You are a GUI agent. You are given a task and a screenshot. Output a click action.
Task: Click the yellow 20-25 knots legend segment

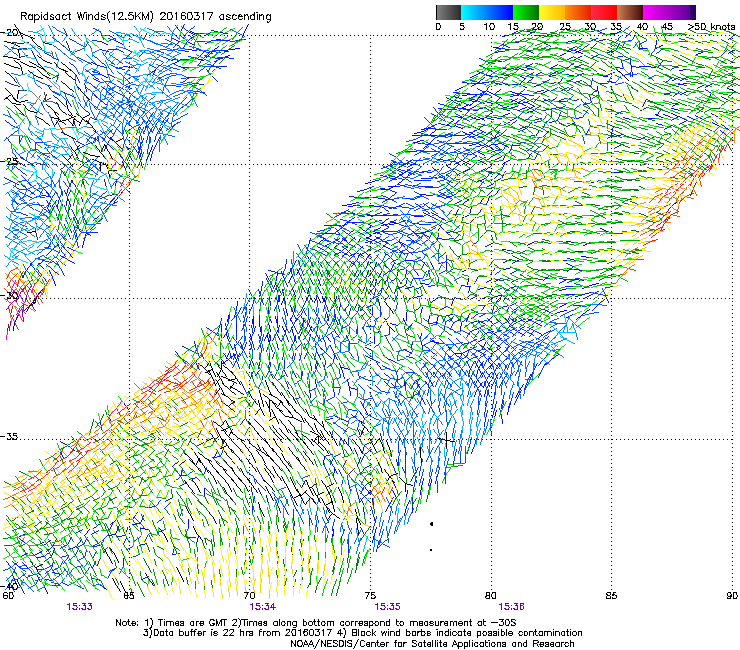tap(552, 12)
